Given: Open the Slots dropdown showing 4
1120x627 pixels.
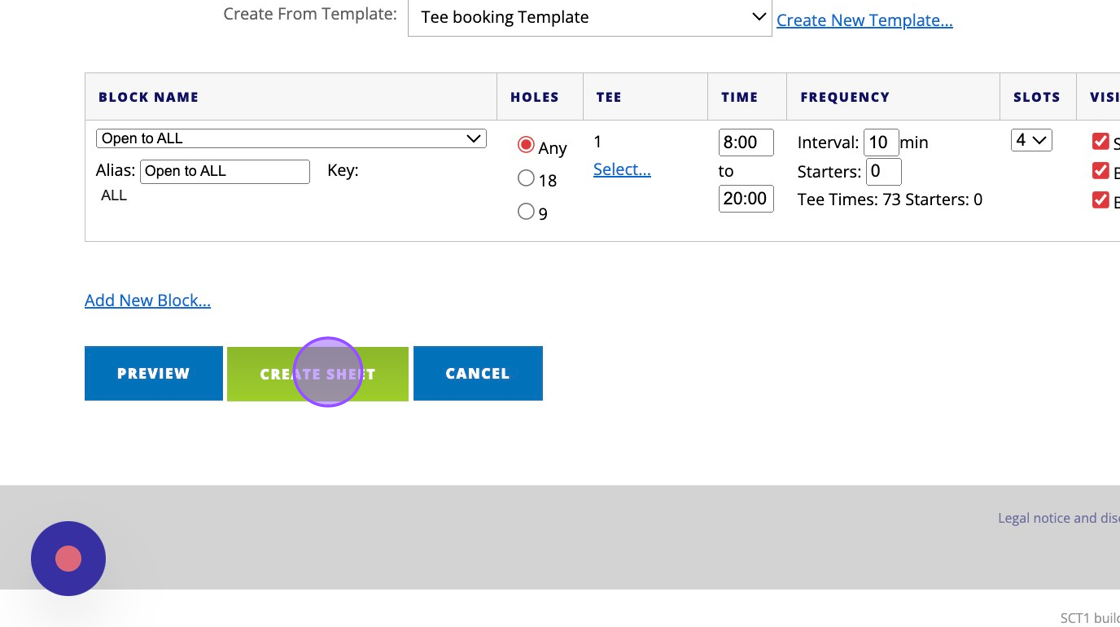Looking at the screenshot, I should click(1031, 140).
